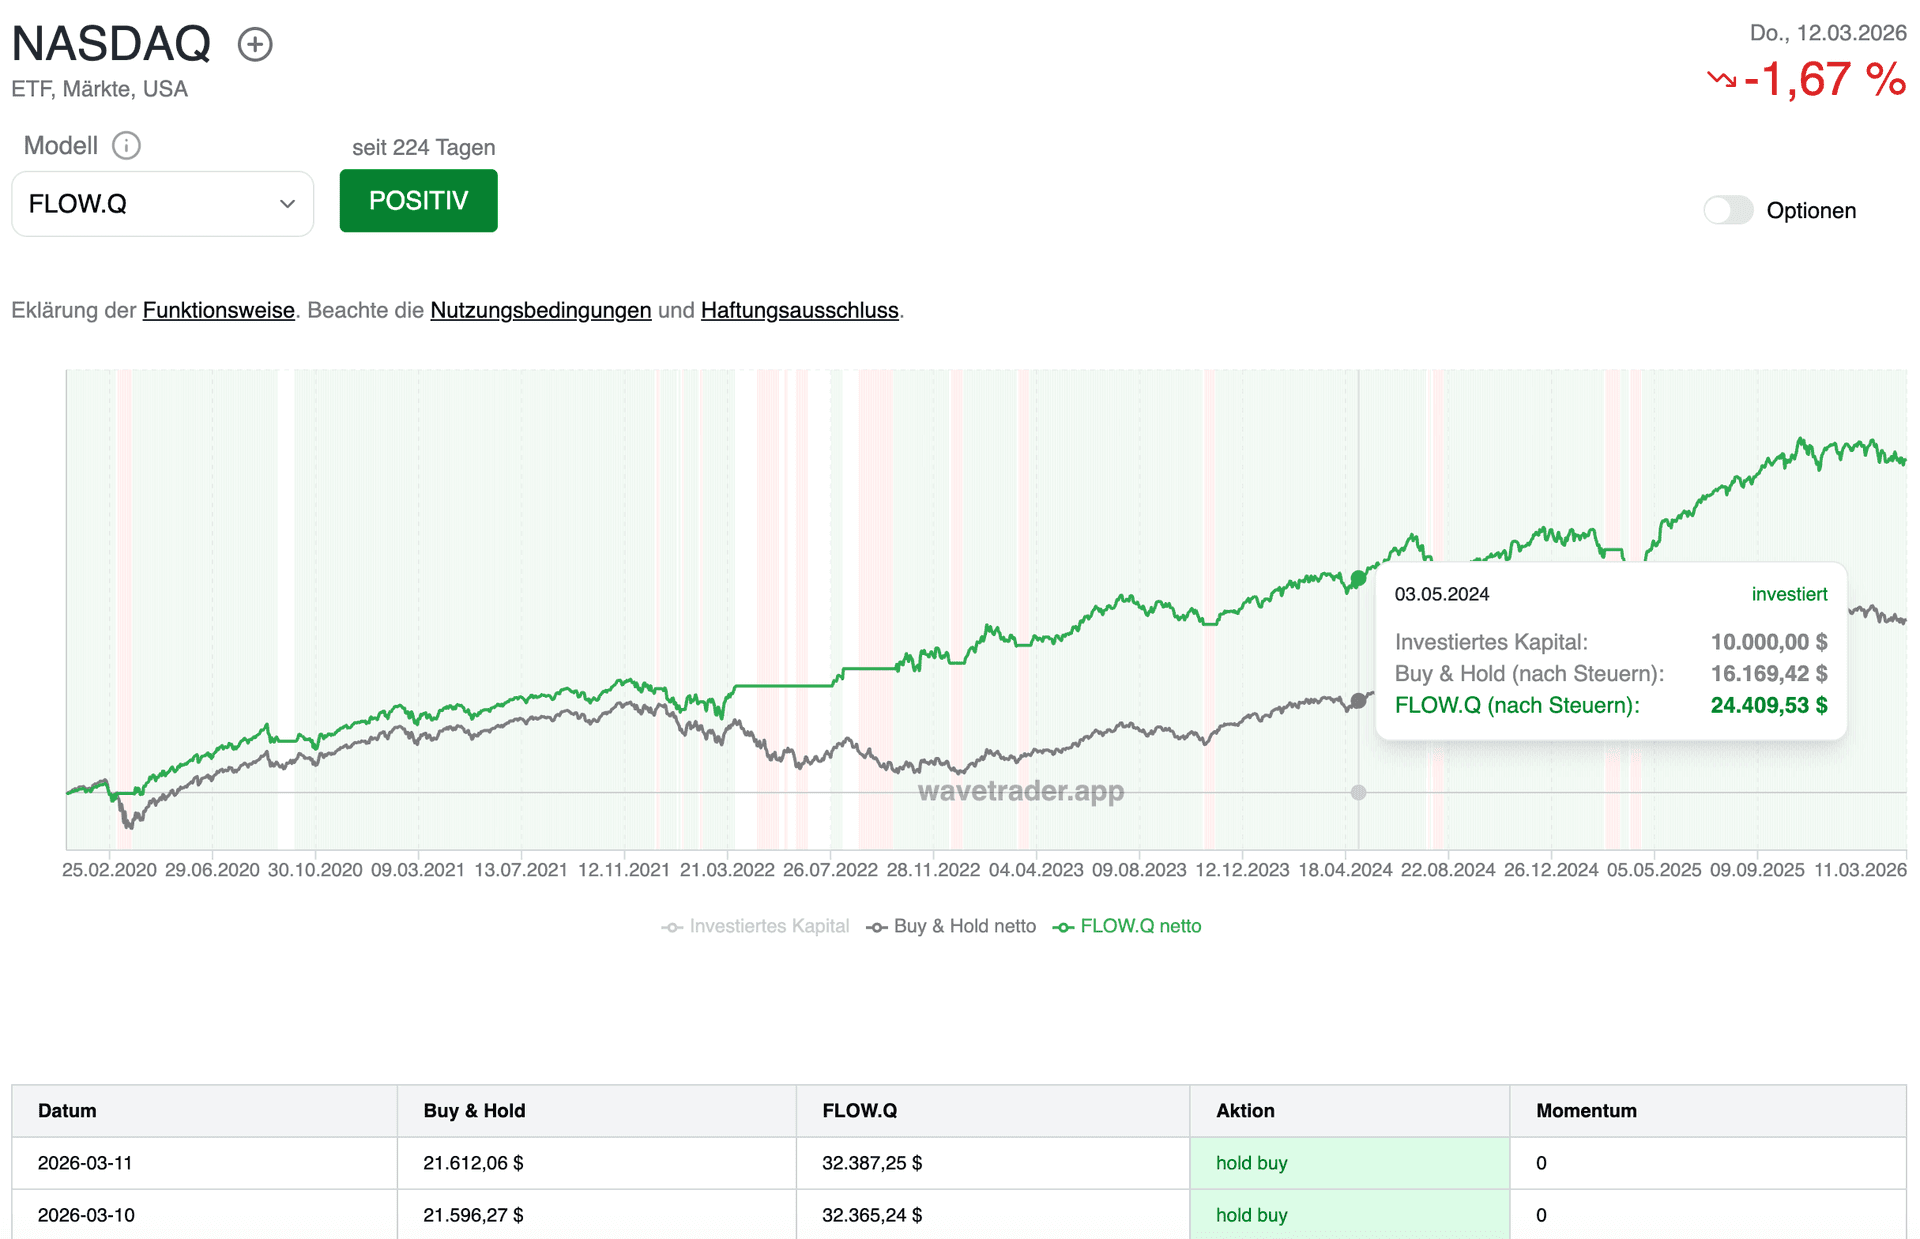Click the FLOW.Q netto legend marker icon

tap(1063, 926)
